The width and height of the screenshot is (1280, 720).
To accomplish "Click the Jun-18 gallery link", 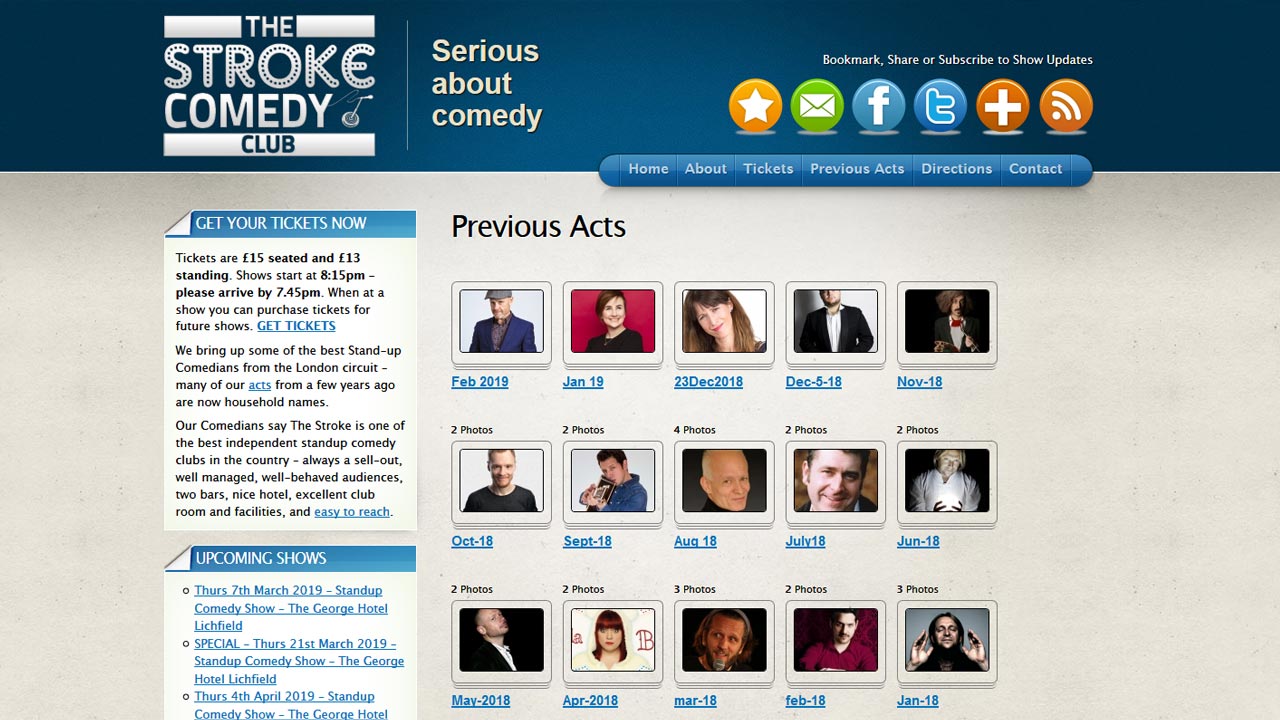I will point(918,541).
